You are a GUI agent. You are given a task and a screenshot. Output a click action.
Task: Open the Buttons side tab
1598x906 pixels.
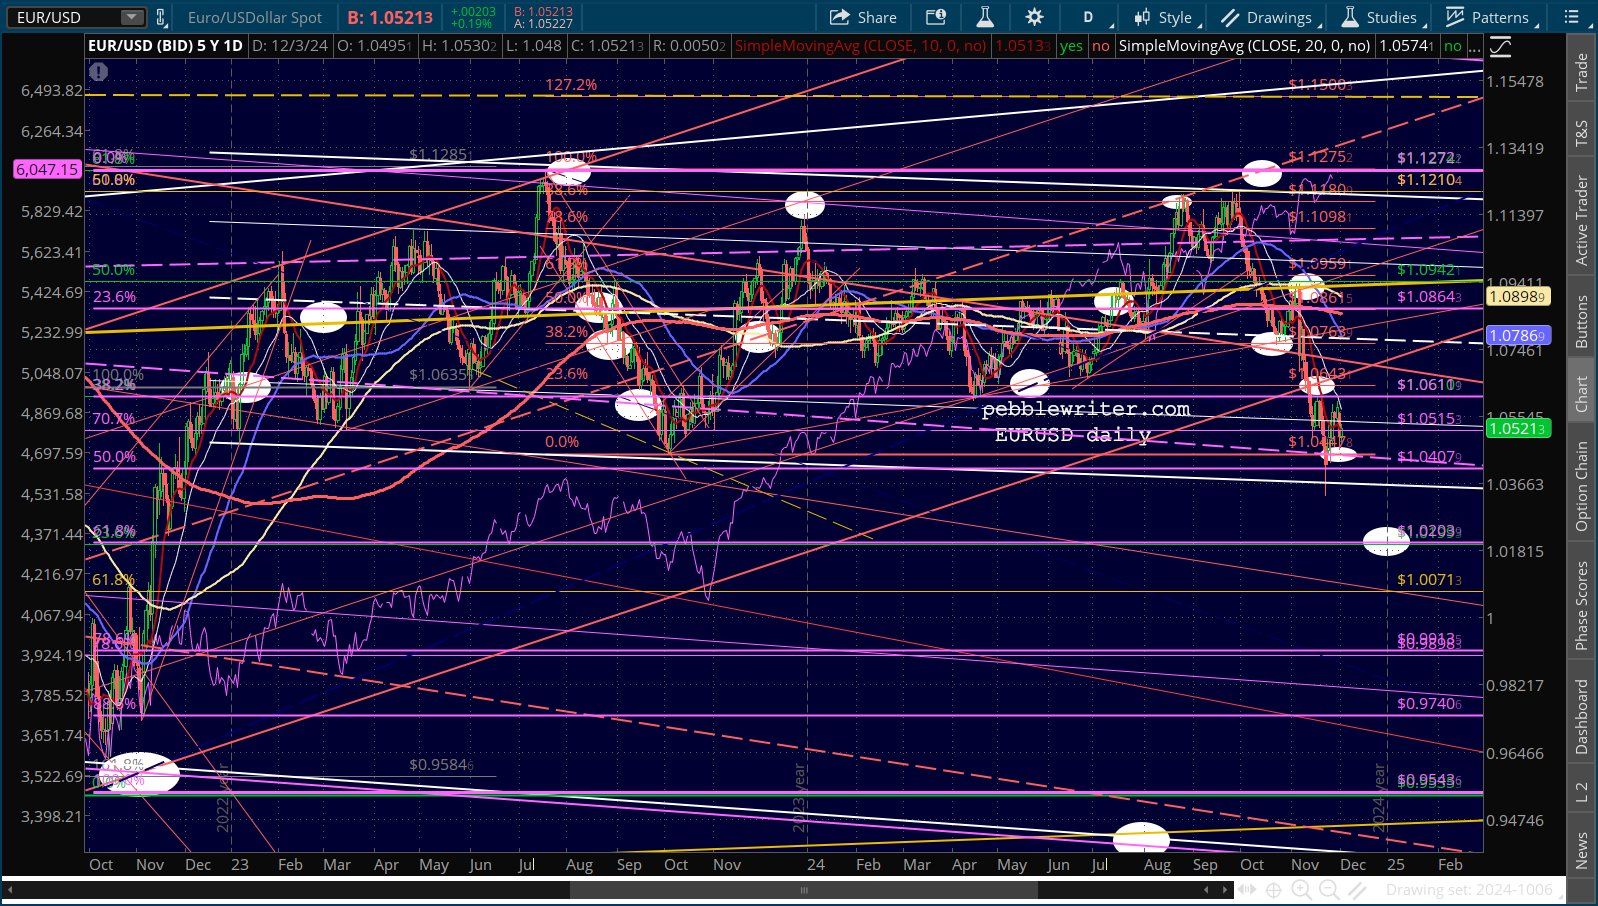1581,322
